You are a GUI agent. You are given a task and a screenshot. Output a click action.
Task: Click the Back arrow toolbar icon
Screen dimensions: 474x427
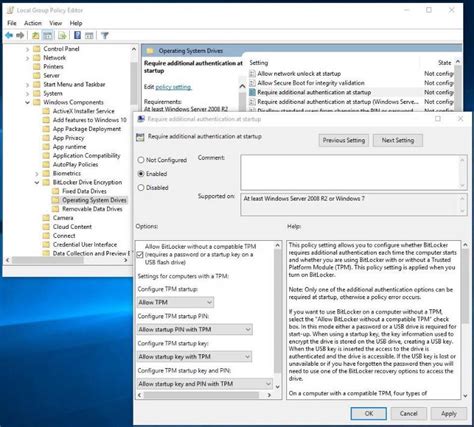tap(9, 35)
